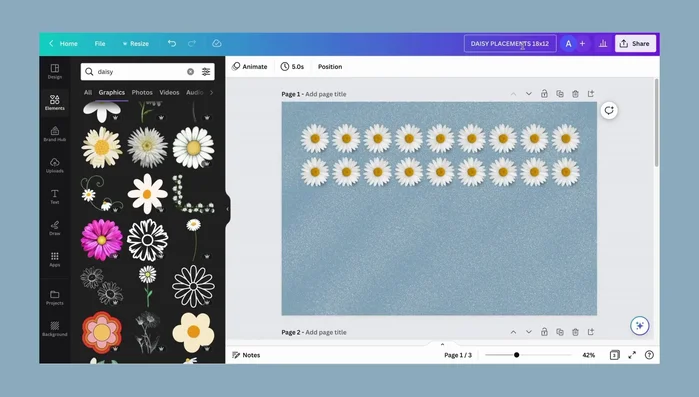
Task: Add a new page after Page 2
Action: [x=591, y=332]
